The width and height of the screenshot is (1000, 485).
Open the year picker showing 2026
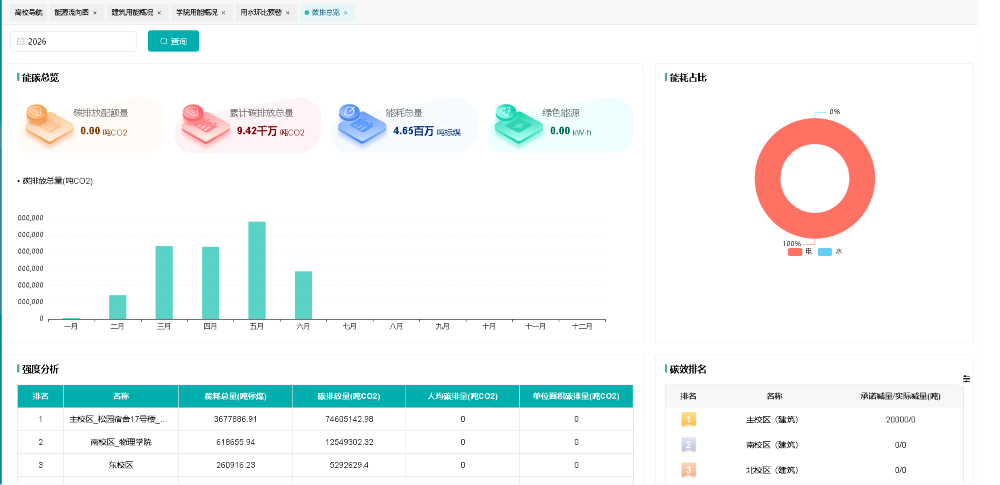(x=73, y=41)
